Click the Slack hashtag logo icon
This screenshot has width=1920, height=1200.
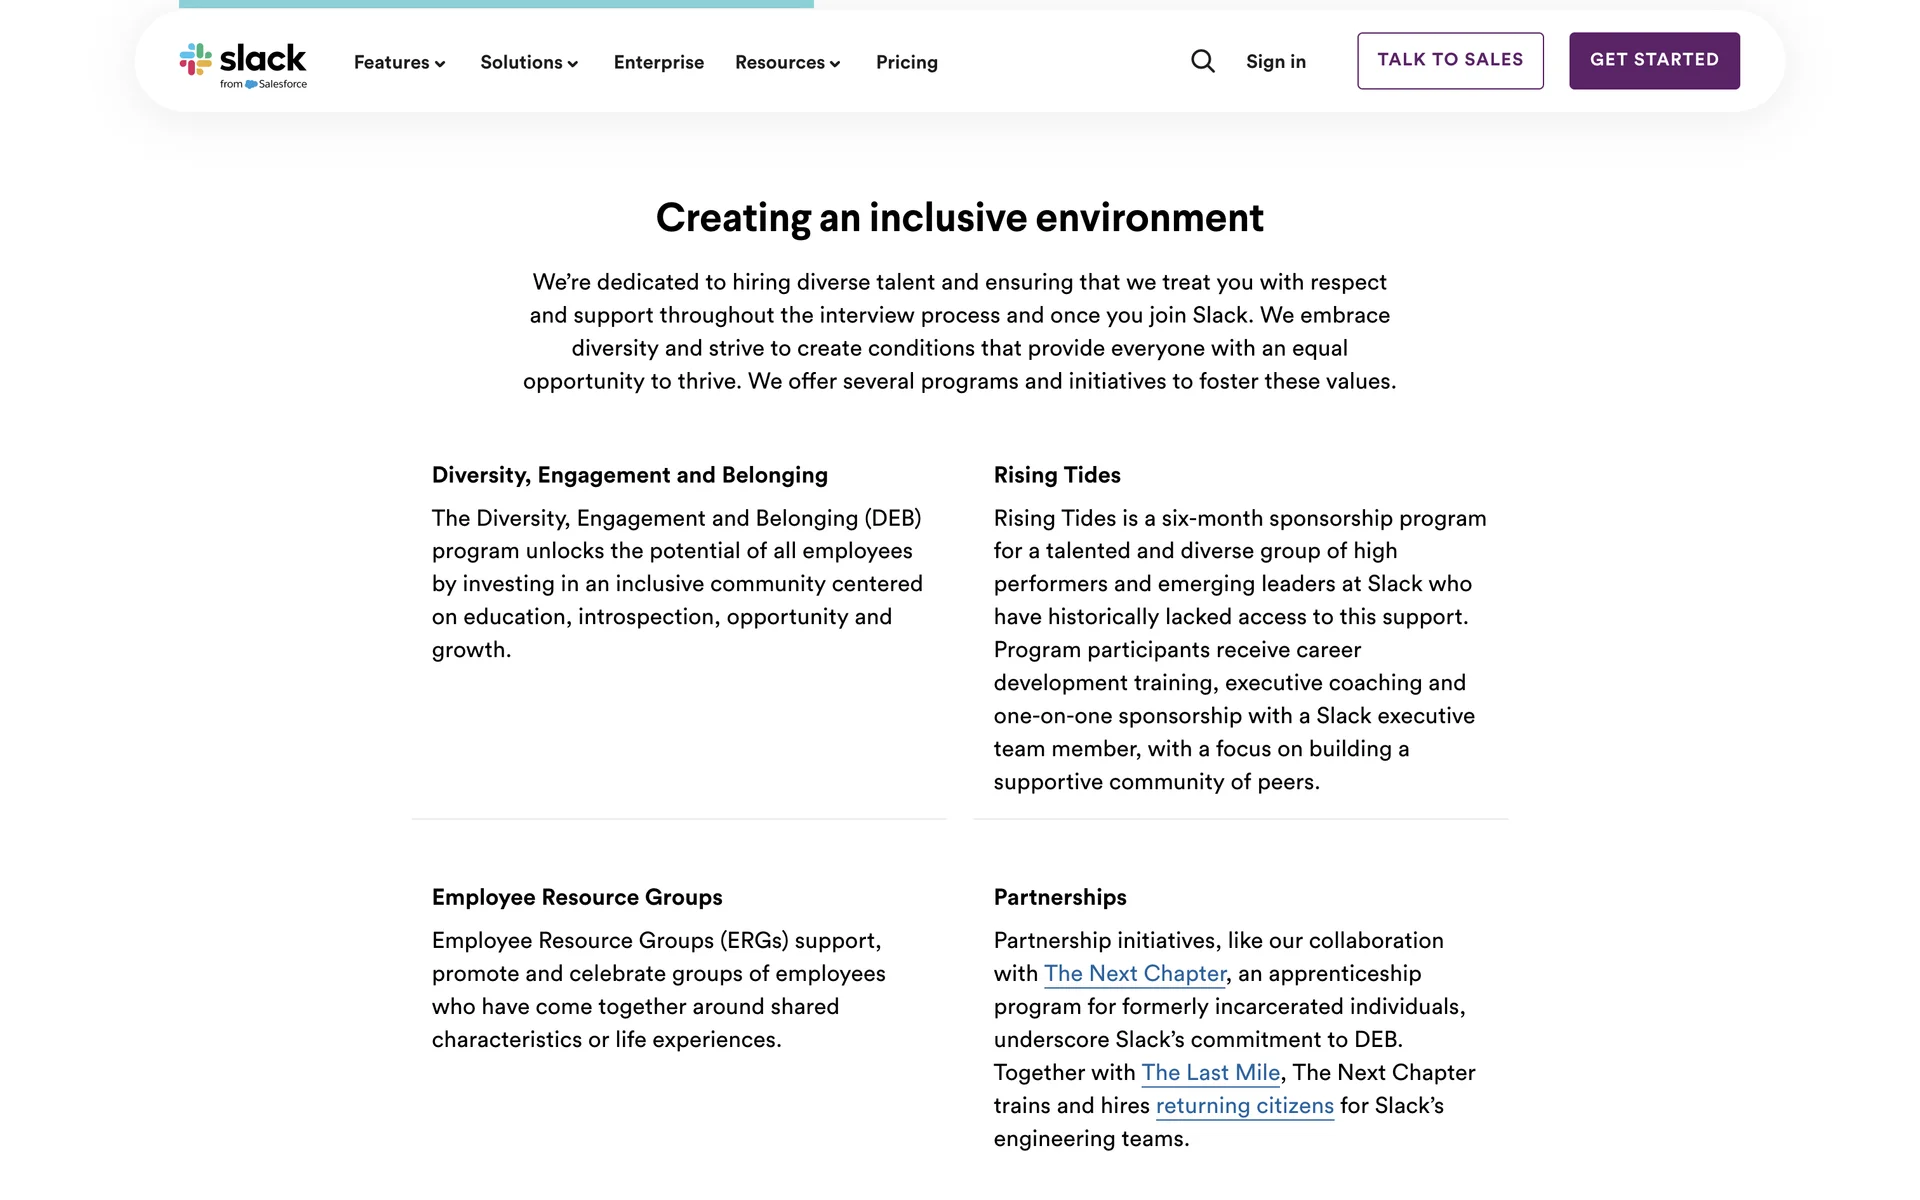point(196,59)
